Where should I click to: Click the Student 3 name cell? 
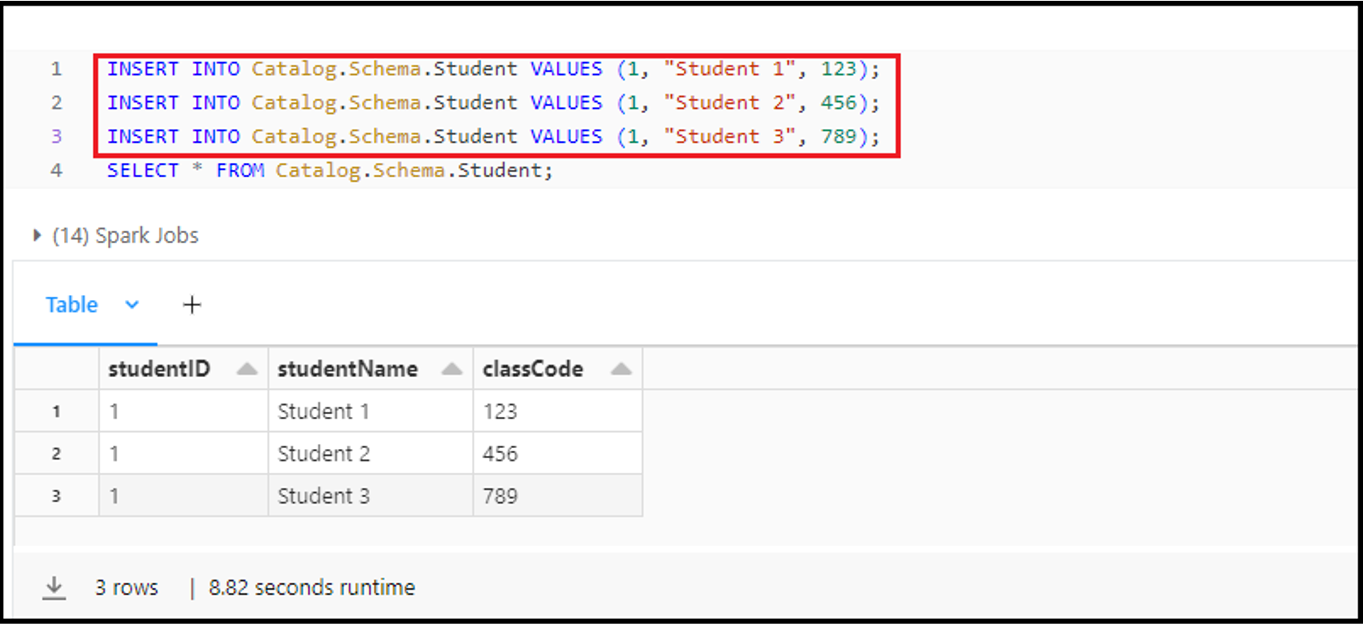coord(324,496)
